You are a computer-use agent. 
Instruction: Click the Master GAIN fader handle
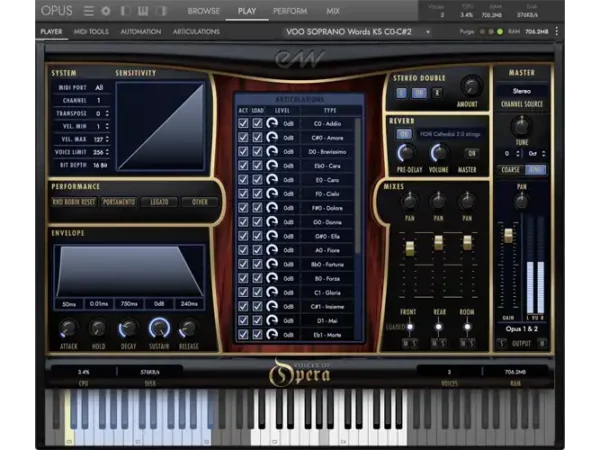point(508,235)
